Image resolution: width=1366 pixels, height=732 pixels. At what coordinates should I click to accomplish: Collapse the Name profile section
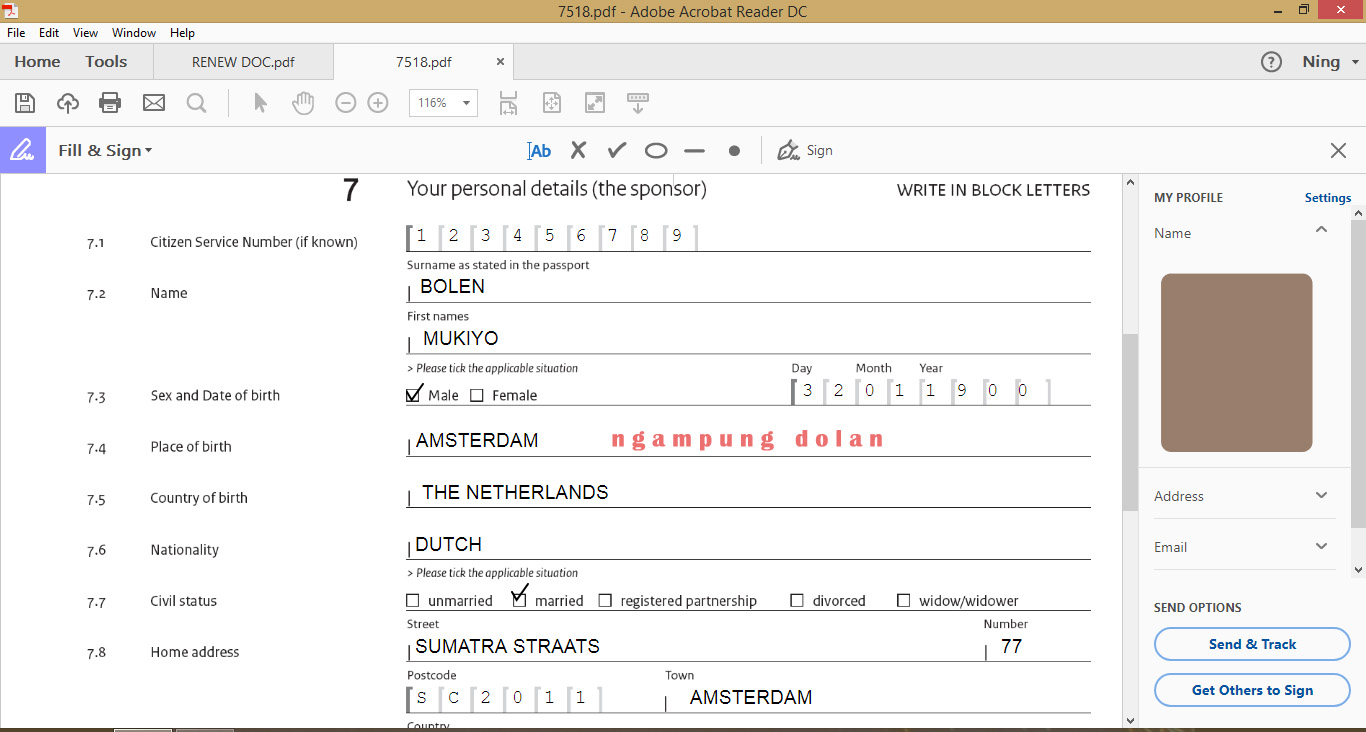pos(1321,230)
